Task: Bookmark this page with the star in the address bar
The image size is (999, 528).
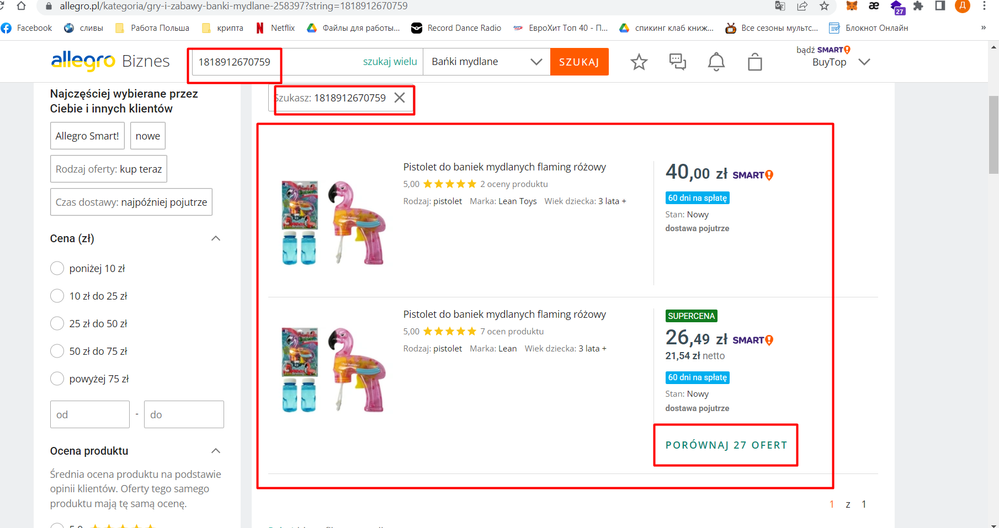Action: (824, 6)
